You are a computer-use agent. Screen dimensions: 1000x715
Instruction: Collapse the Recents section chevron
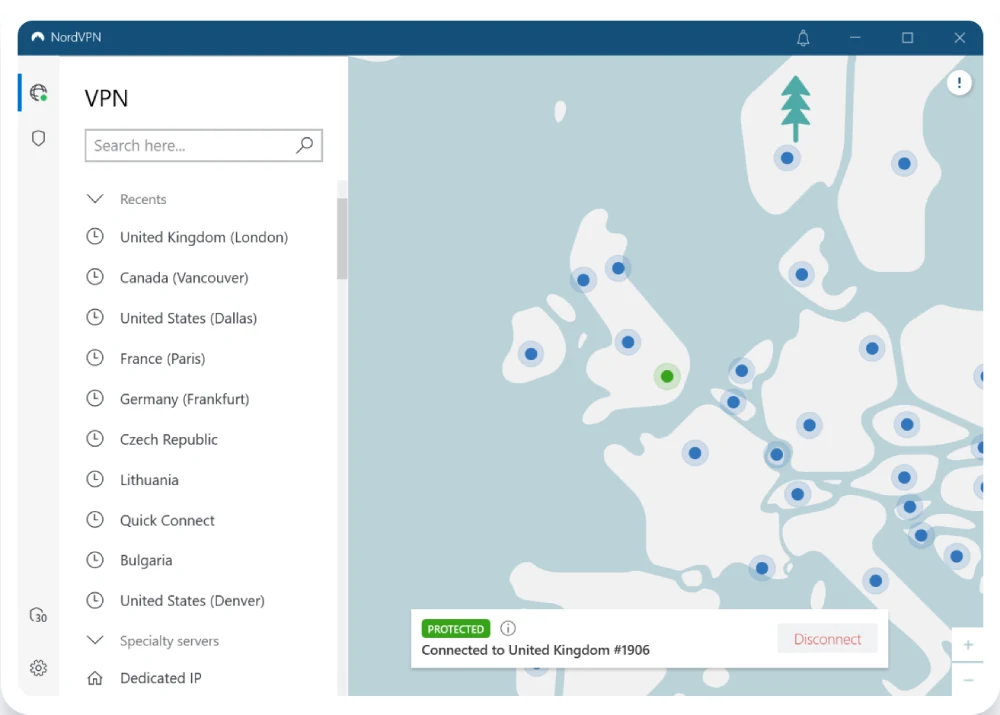[x=95, y=199]
